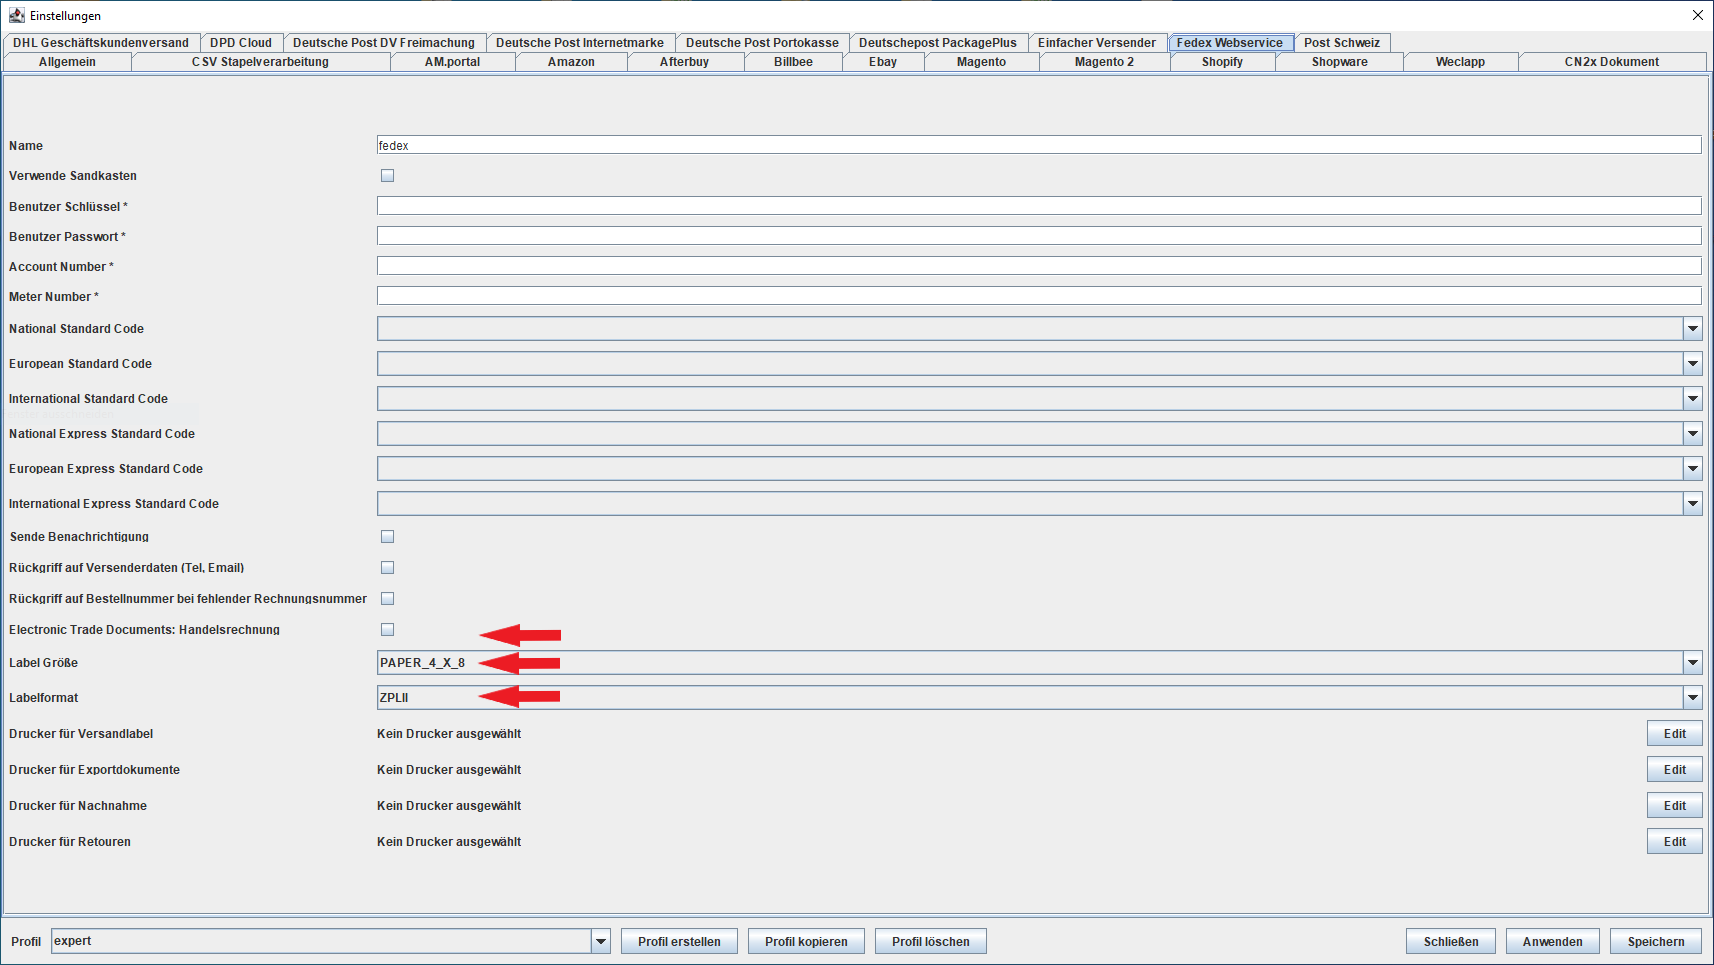Expand International Express Standard Code dropdown
This screenshot has width=1714, height=965.
coord(1692,503)
